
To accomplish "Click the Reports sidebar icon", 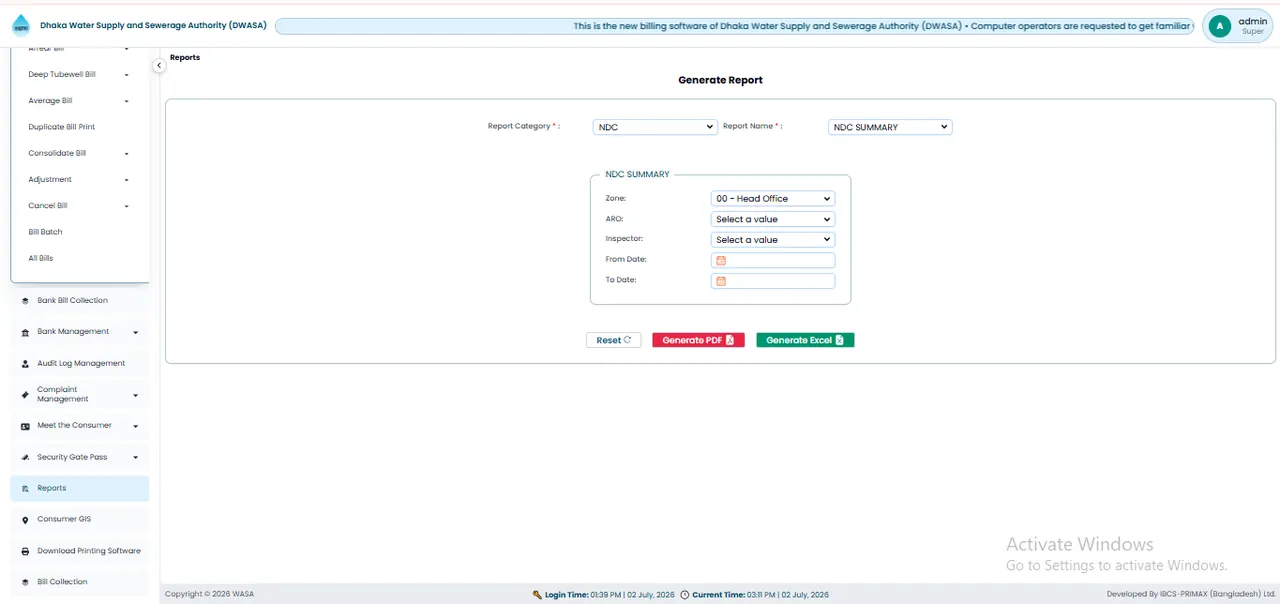I will click(25, 489).
